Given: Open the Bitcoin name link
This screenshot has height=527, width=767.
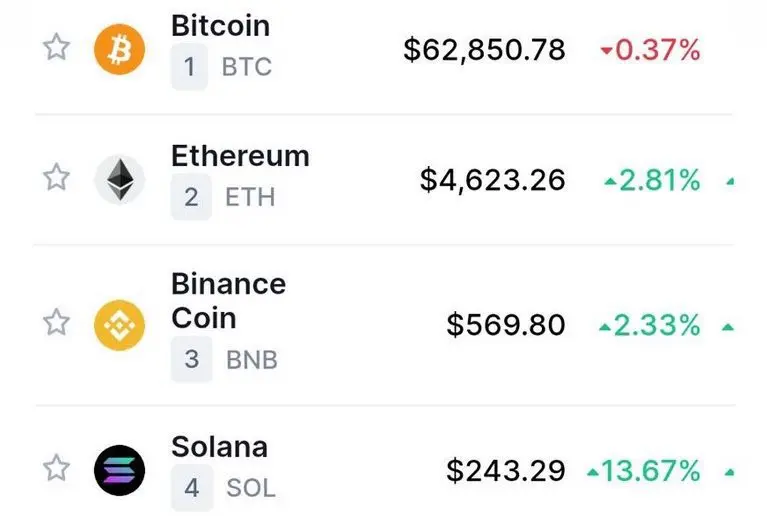Looking at the screenshot, I should click(x=220, y=26).
